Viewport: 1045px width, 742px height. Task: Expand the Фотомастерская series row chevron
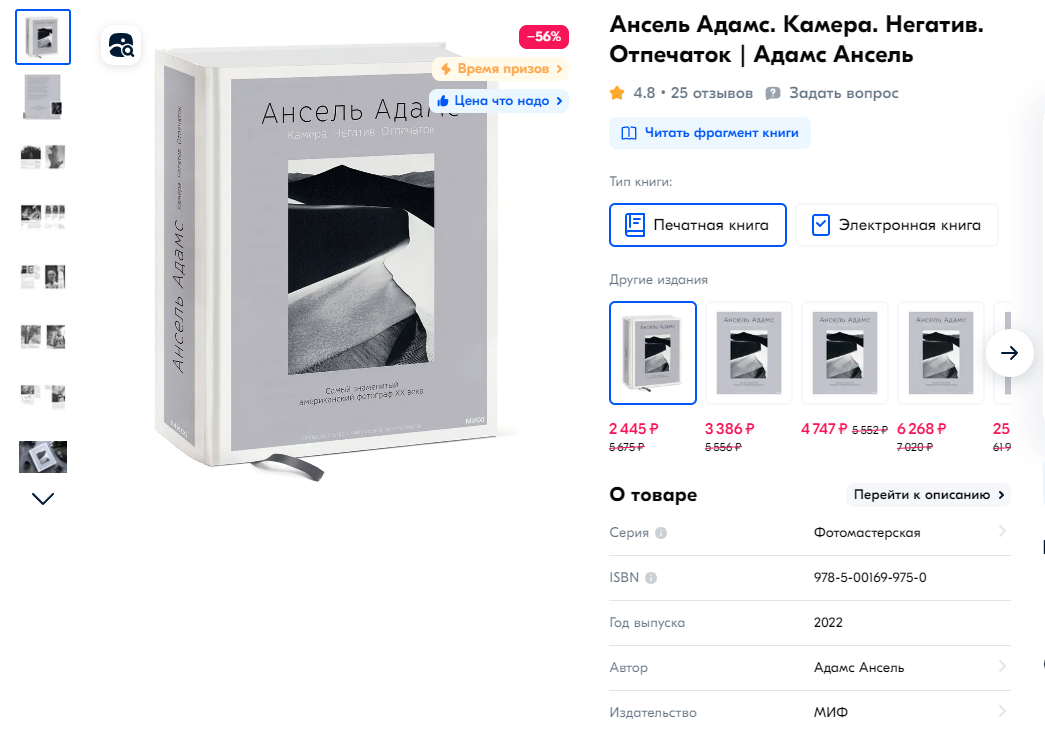1002,531
